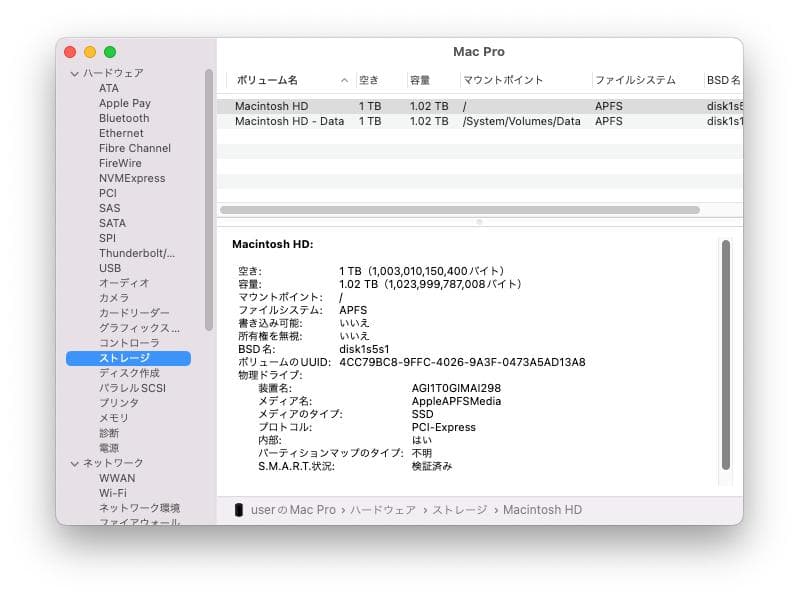This screenshot has width=799, height=599.
Task: Click the horizontal scrollbar of volume table
Action: (x=460, y=210)
